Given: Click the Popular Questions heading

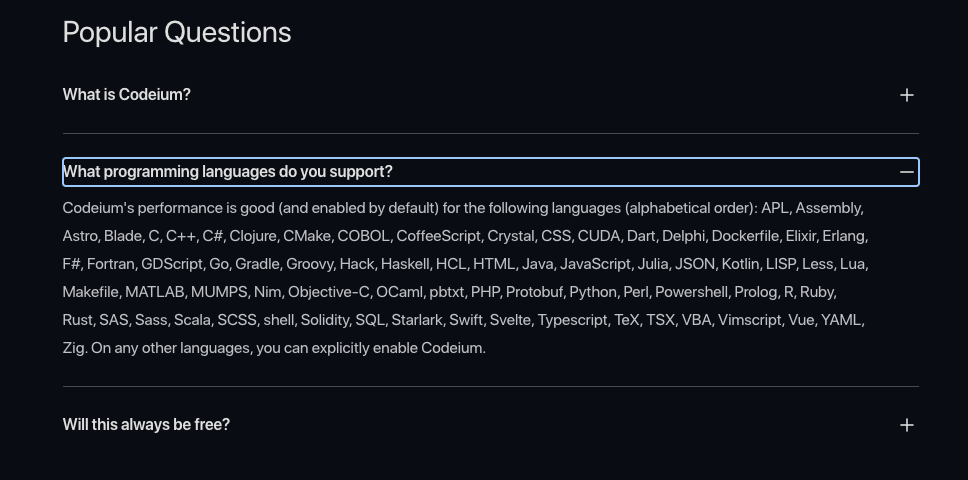Looking at the screenshot, I should coord(177,32).
